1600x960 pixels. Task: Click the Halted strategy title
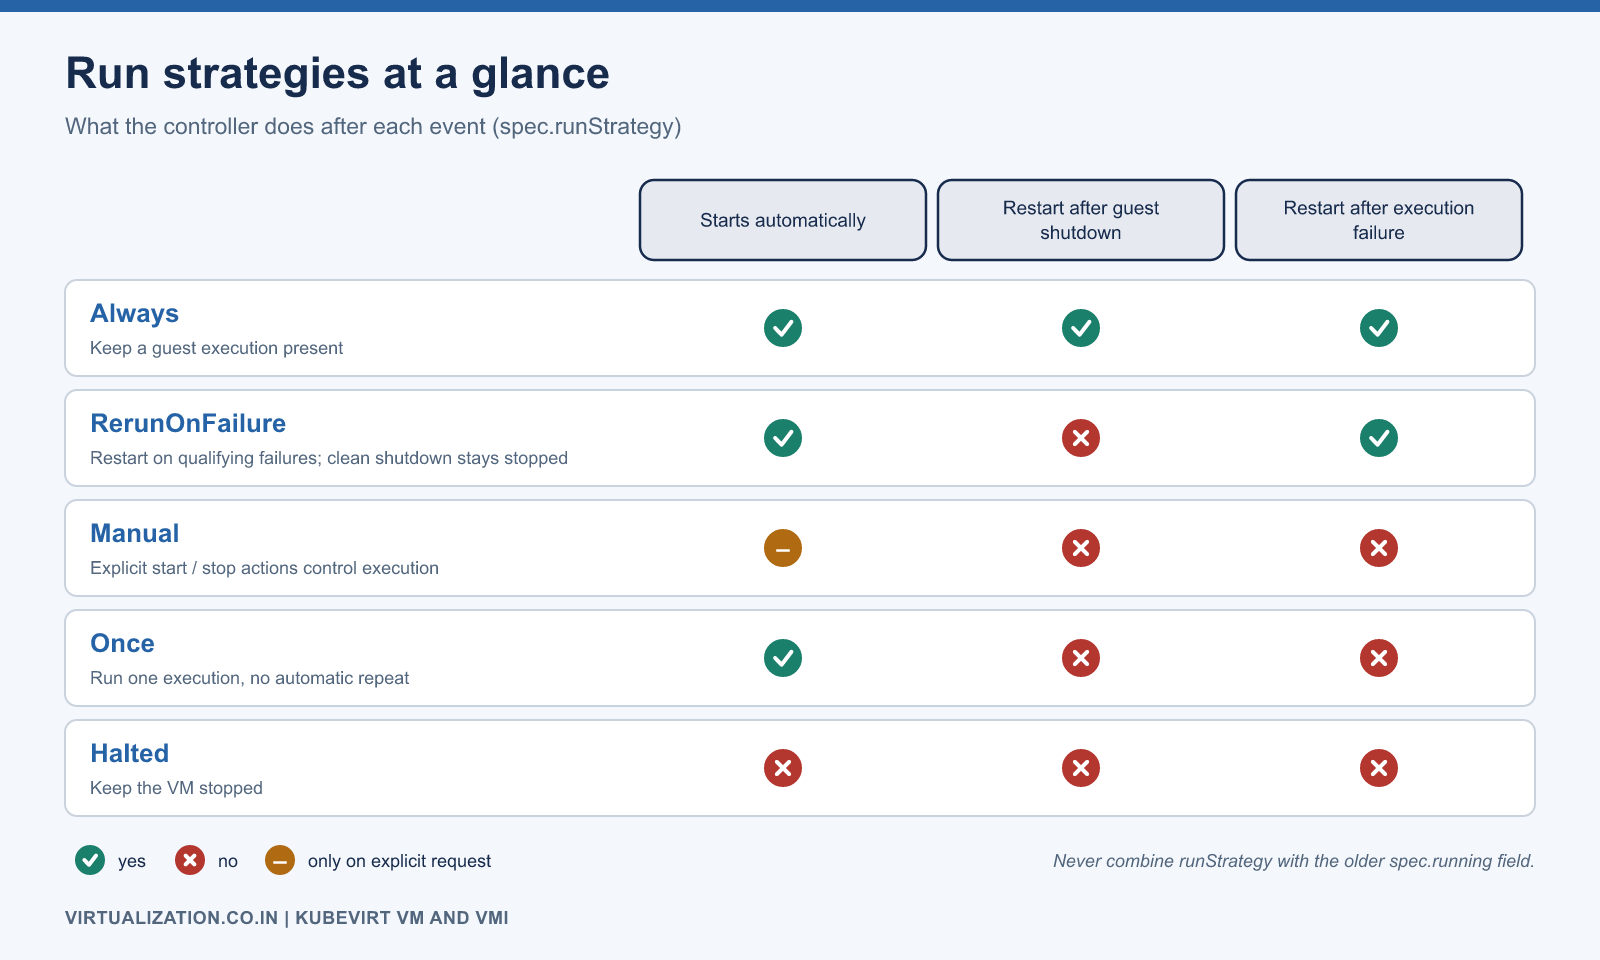coord(130,754)
